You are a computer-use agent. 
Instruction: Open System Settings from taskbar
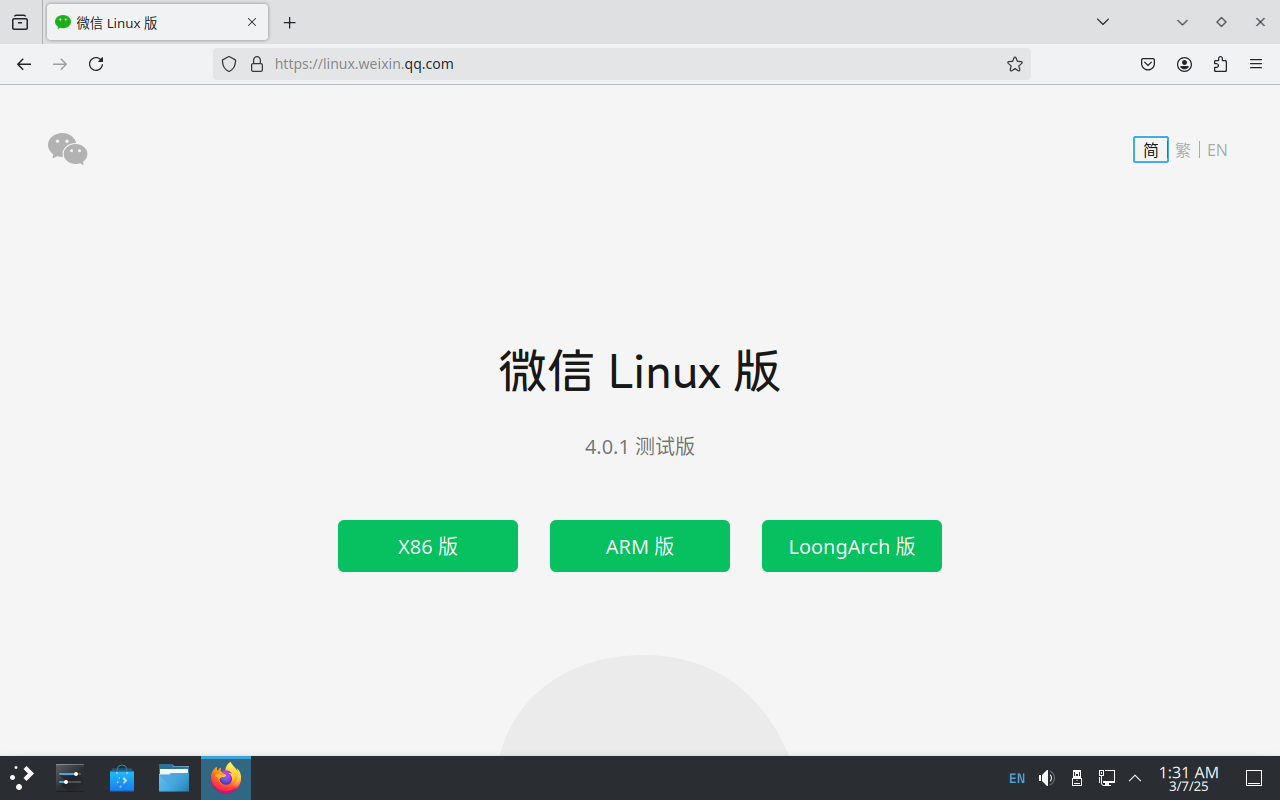pyautogui.click(x=70, y=778)
